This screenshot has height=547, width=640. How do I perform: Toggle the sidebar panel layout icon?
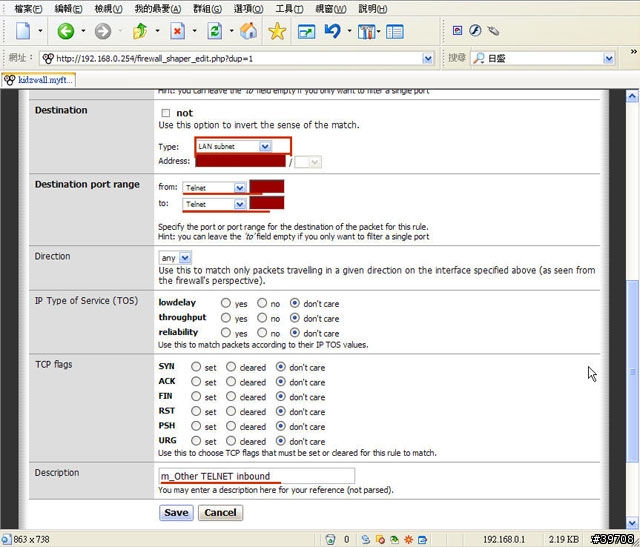395,31
